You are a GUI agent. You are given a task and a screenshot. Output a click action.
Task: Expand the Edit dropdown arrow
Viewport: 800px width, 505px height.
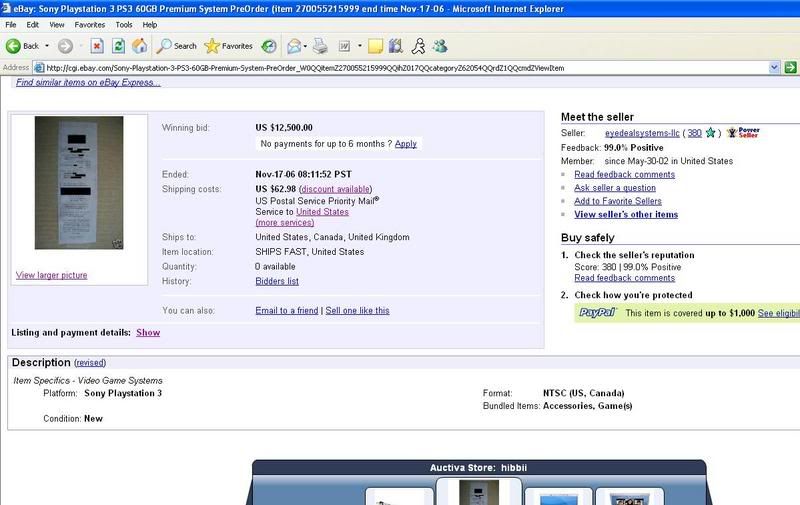pyautogui.click(x=360, y=46)
